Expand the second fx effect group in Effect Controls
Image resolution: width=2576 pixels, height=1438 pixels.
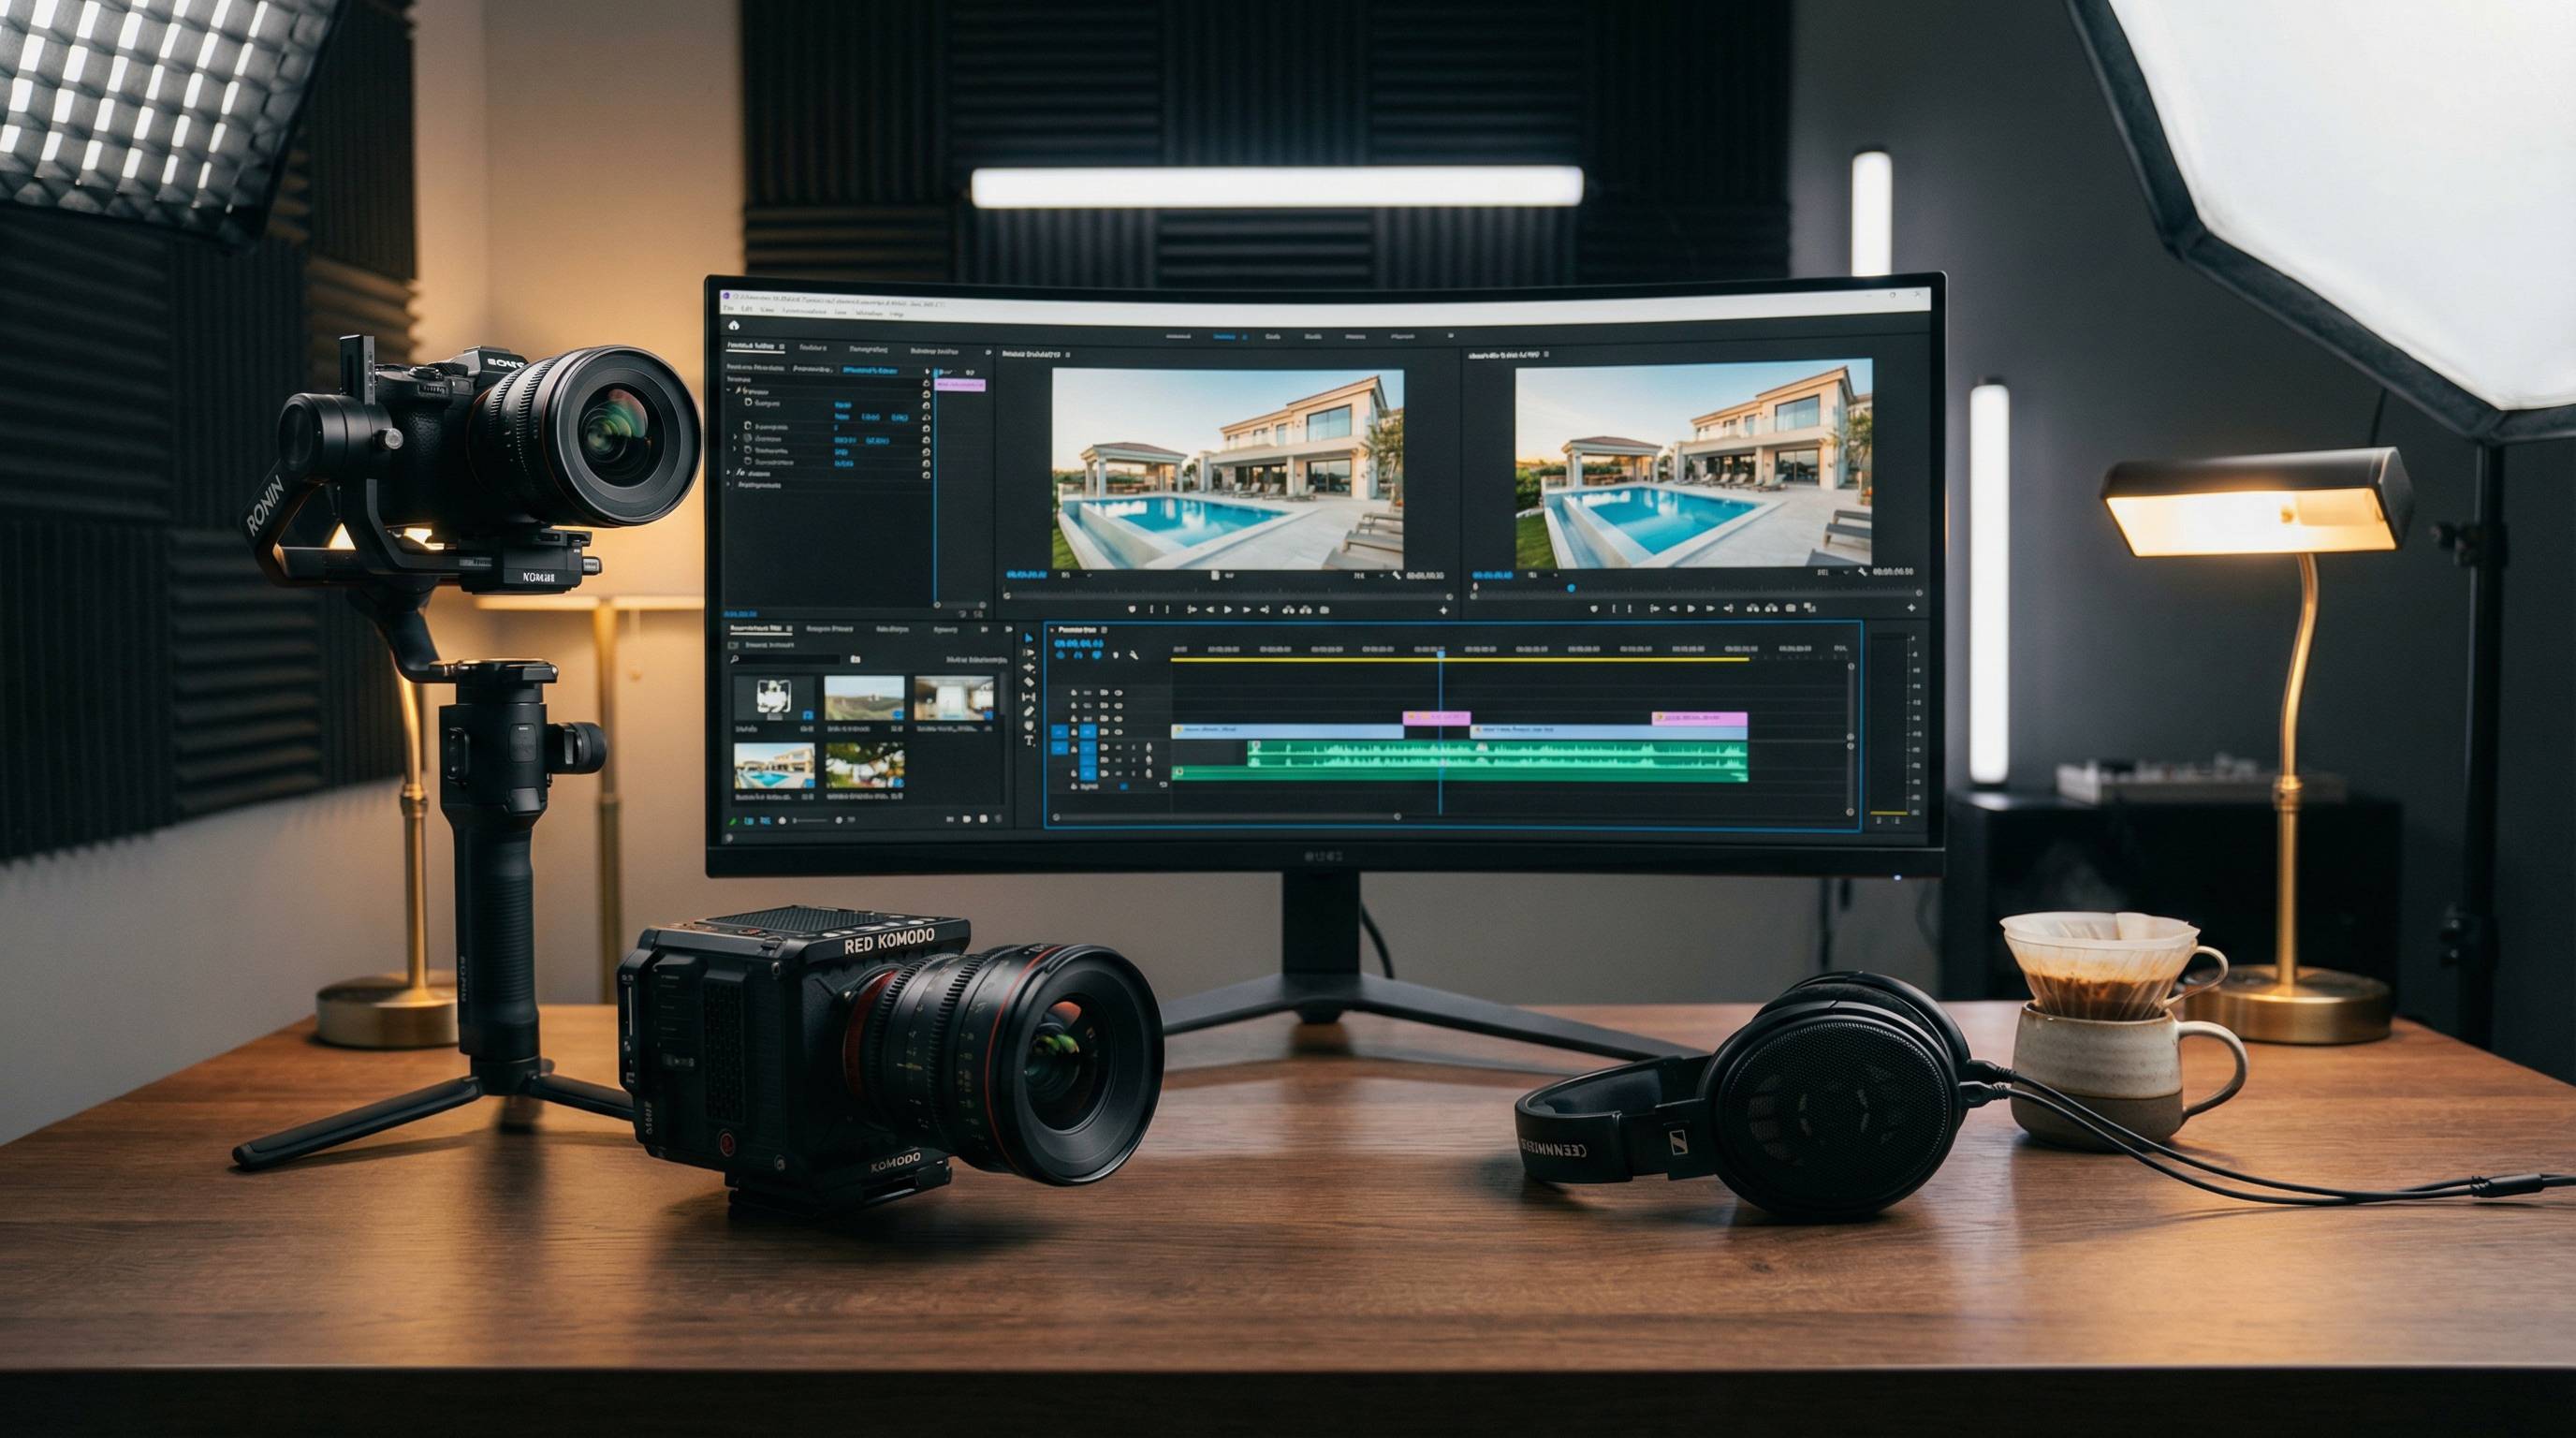(728, 473)
